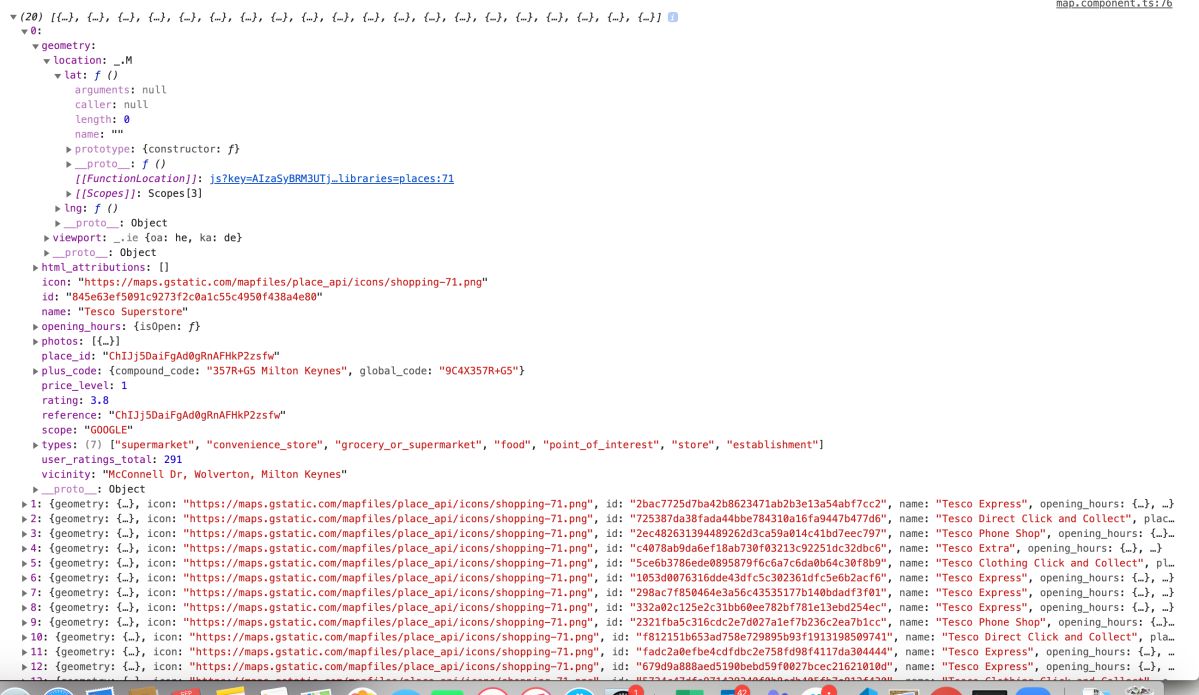Expand the lng function node
This screenshot has height=695, width=1199.
(57, 209)
